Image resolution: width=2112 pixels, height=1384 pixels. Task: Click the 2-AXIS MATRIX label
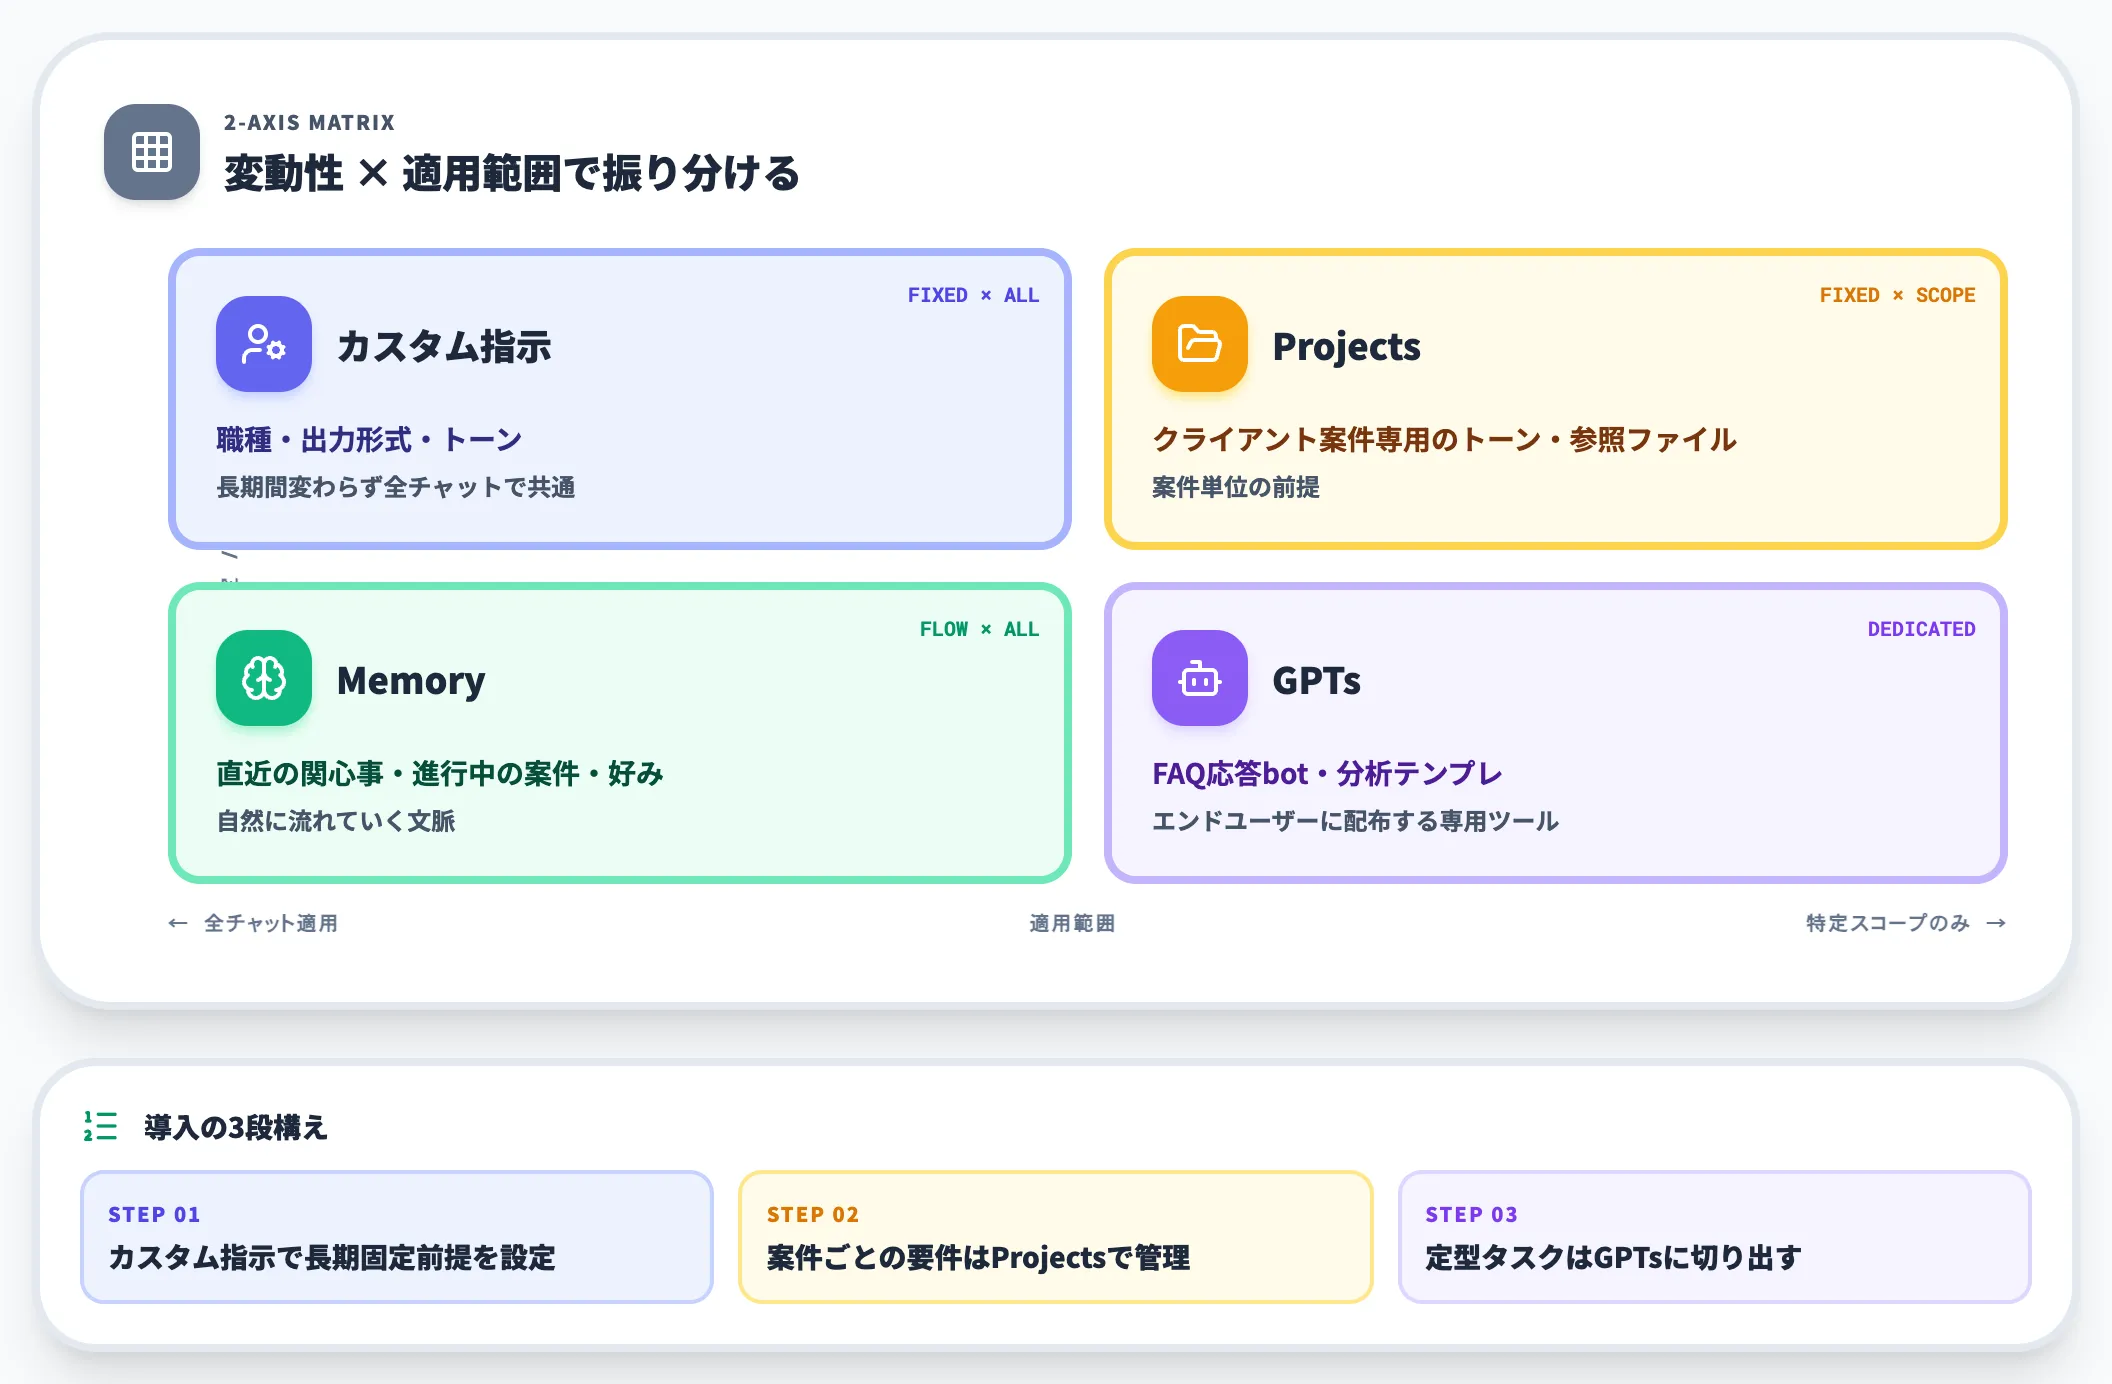coord(309,122)
